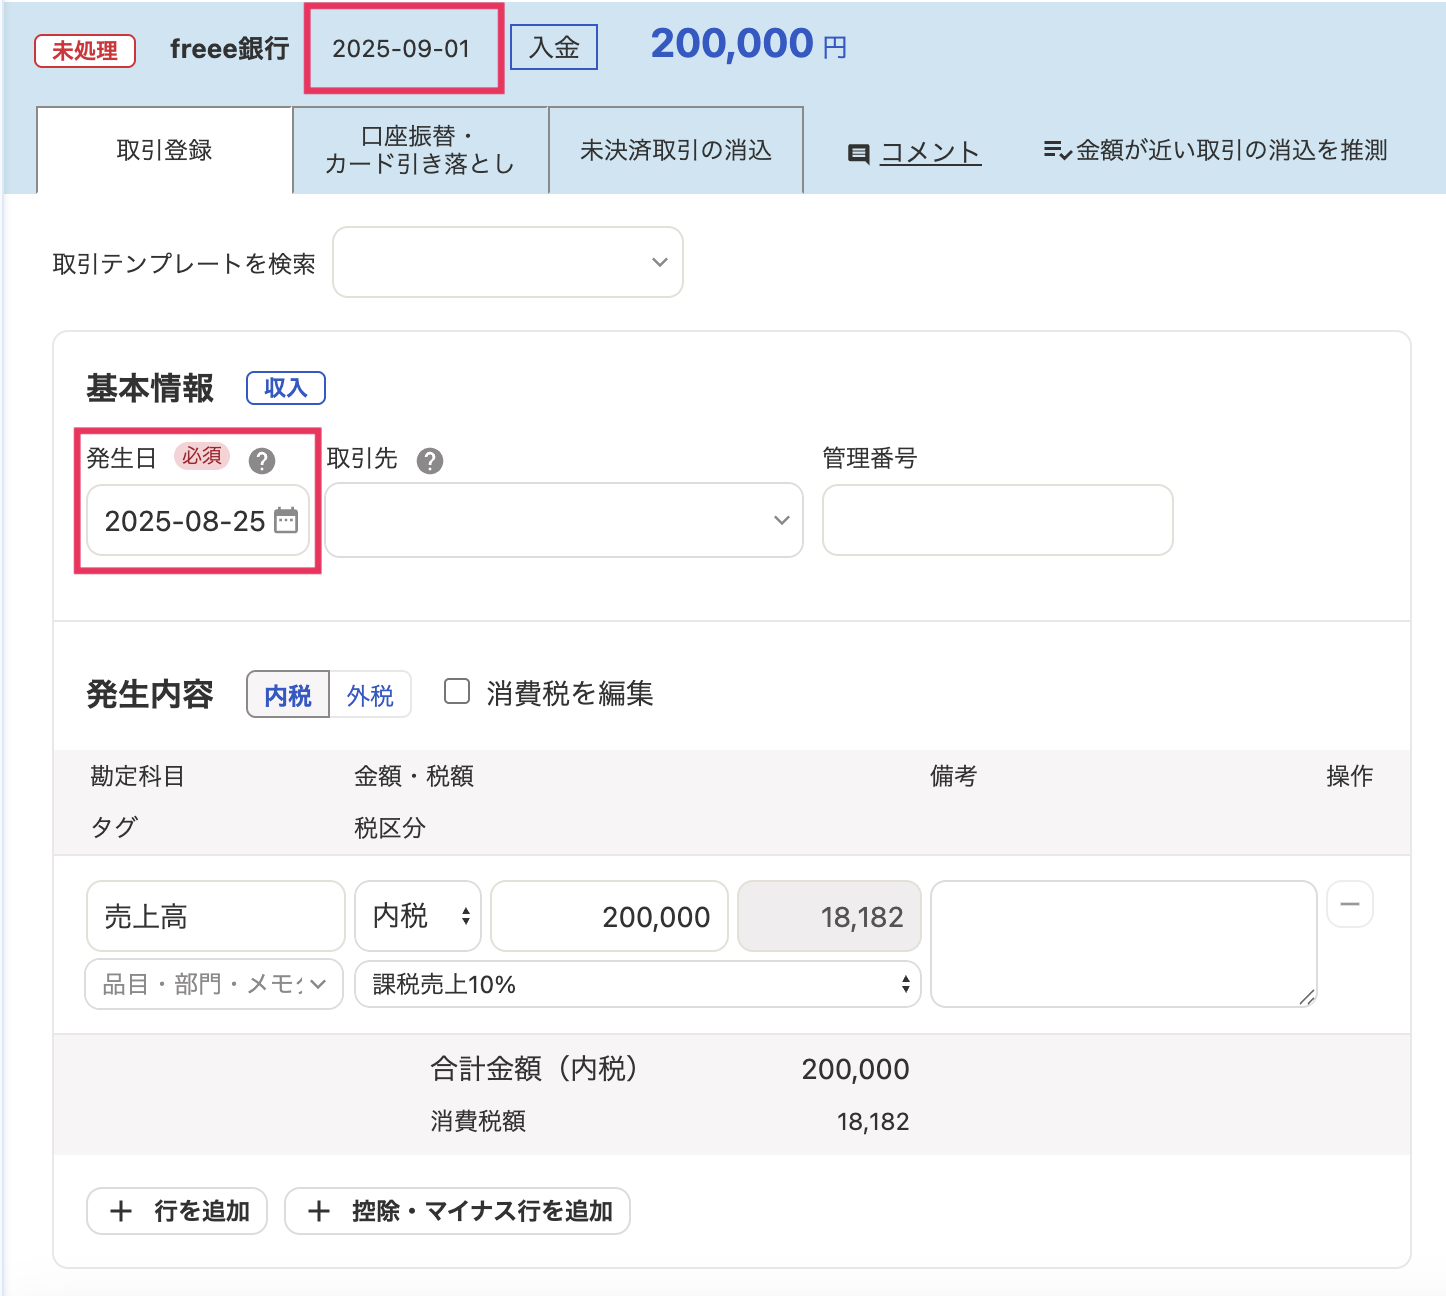Click the 控除・マイナス行を追加 button
This screenshot has width=1446, height=1296.
tap(457, 1211)
